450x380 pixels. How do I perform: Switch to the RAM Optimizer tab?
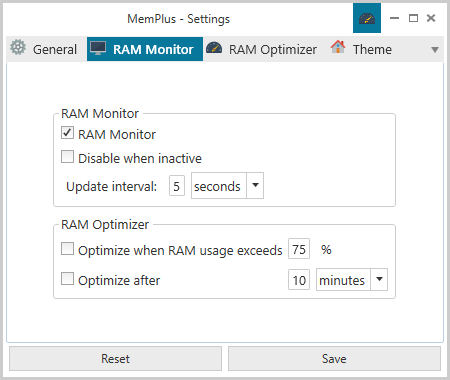click(x=262, y=49)
